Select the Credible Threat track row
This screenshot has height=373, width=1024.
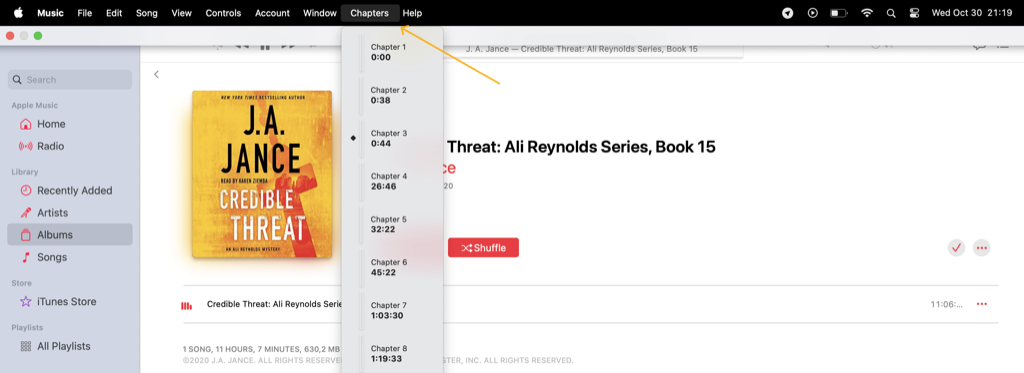(590, 304)
